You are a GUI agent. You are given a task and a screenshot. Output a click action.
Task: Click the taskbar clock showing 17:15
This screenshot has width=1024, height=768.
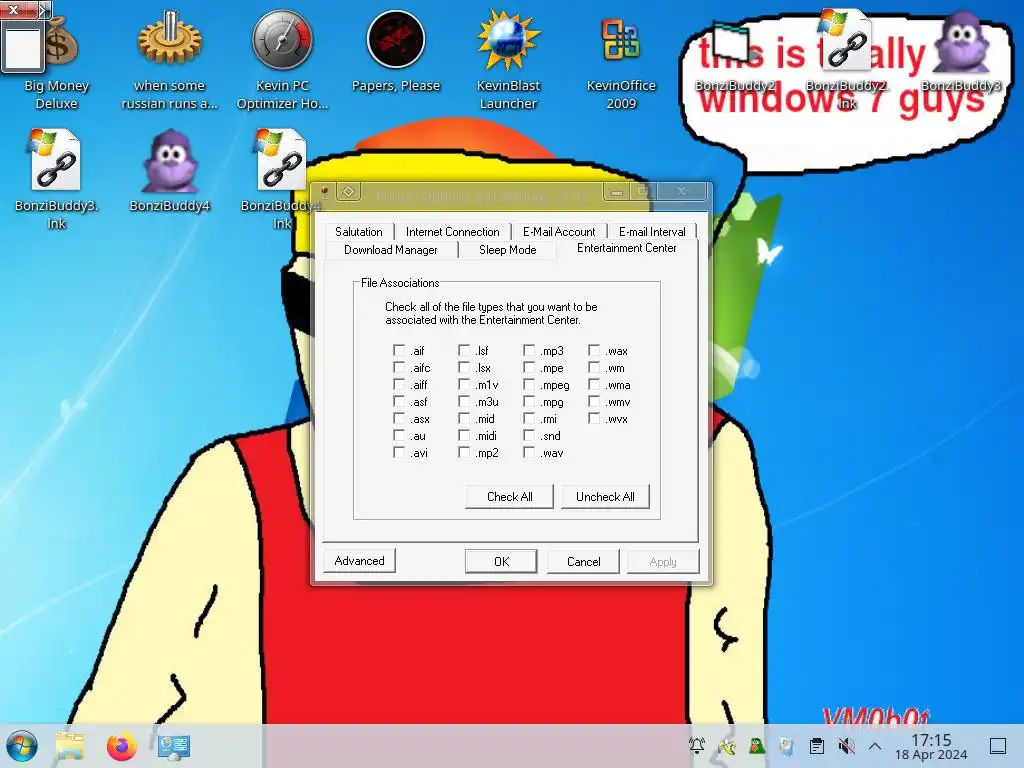click(x=931, y=746)
